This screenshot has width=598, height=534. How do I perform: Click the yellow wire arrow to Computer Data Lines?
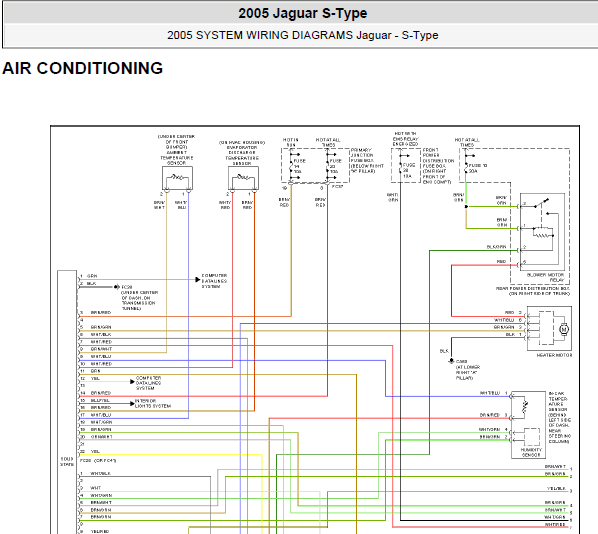tap(132, 381)
